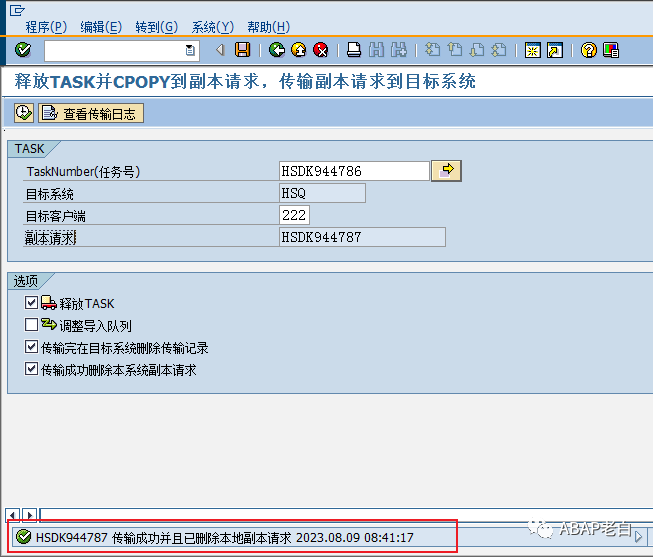Click the Execute clock icon button

24,113
